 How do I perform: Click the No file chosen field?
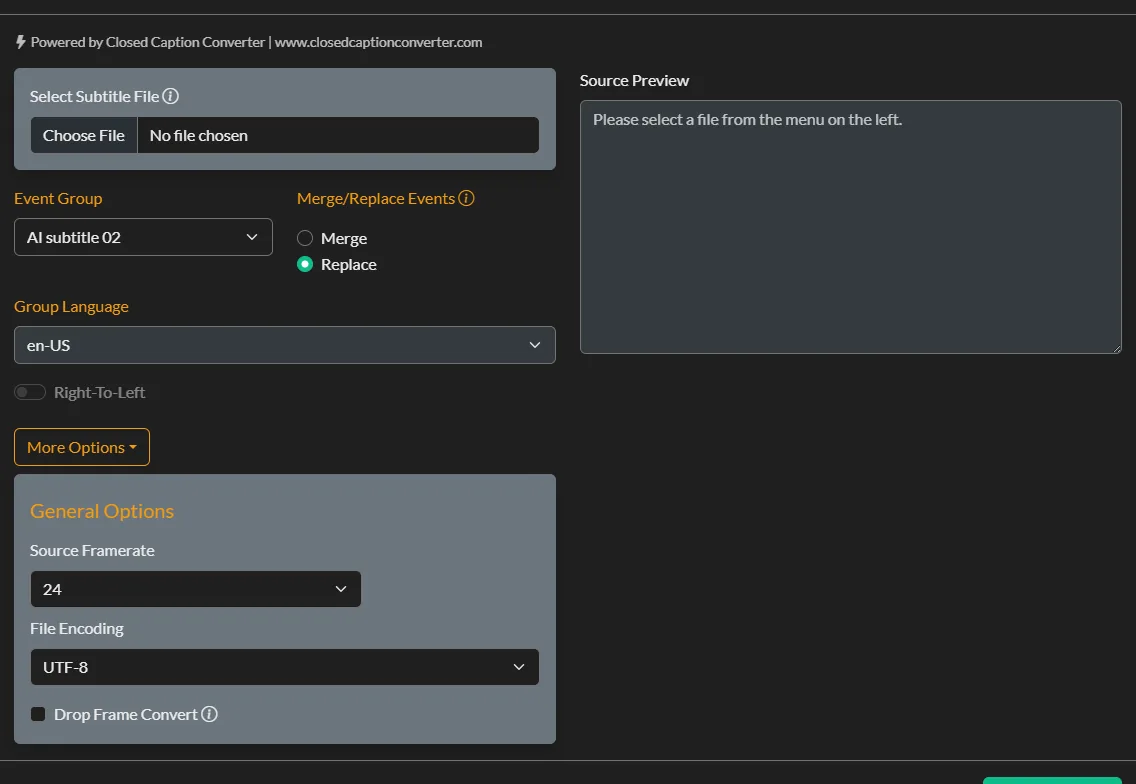tap(338, 135)
